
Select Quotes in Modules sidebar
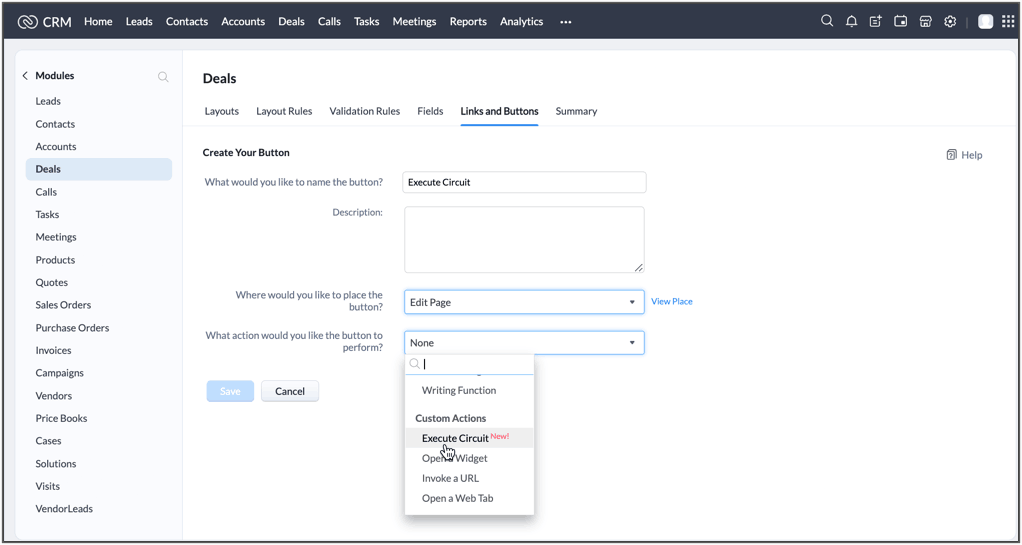pos(51,282)
